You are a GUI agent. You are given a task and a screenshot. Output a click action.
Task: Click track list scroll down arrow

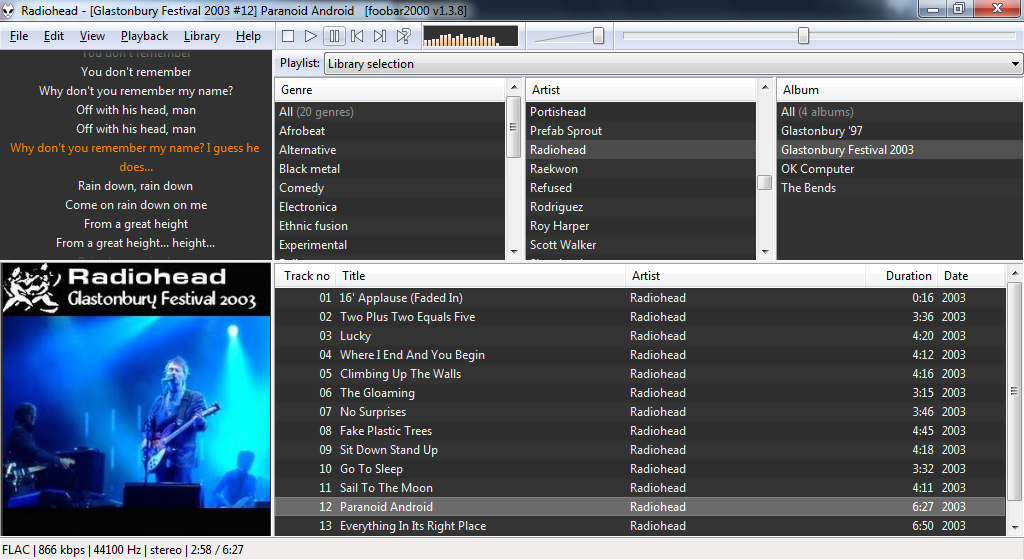[1014, 527]
